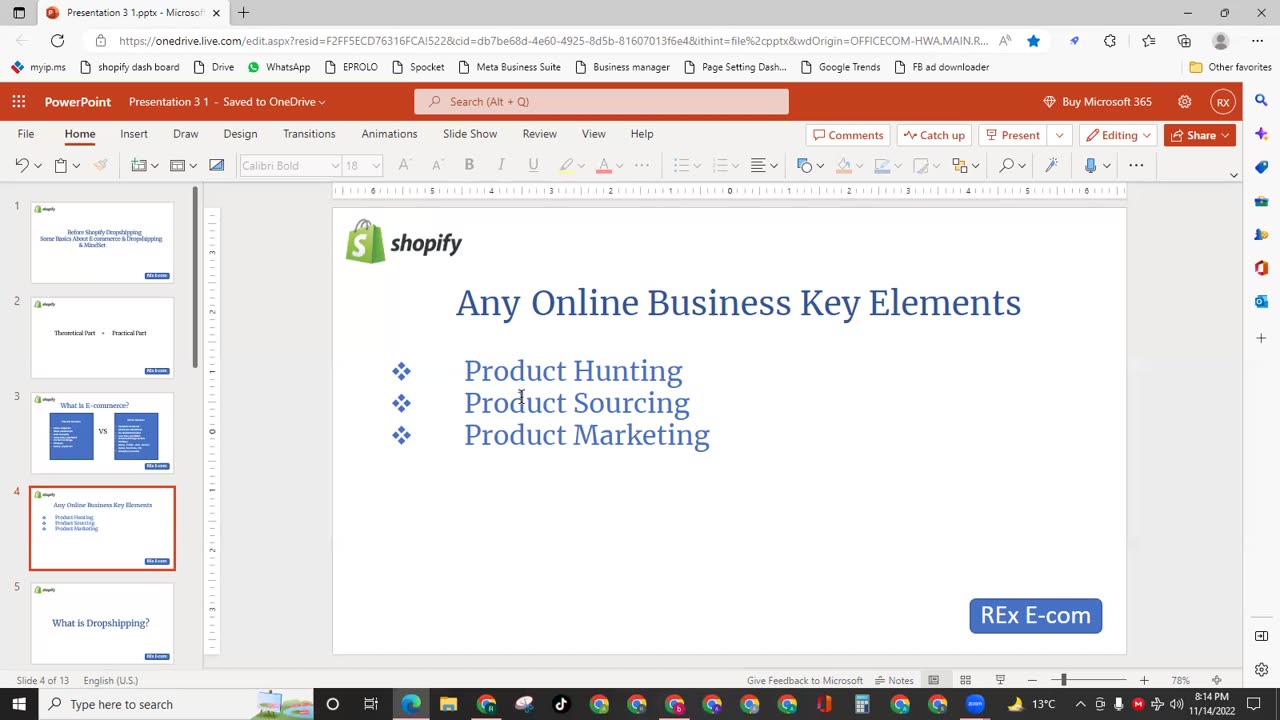Open more font options ellipsis
The width and height of the screenshot is (1280, 720).
pos(642,165)
